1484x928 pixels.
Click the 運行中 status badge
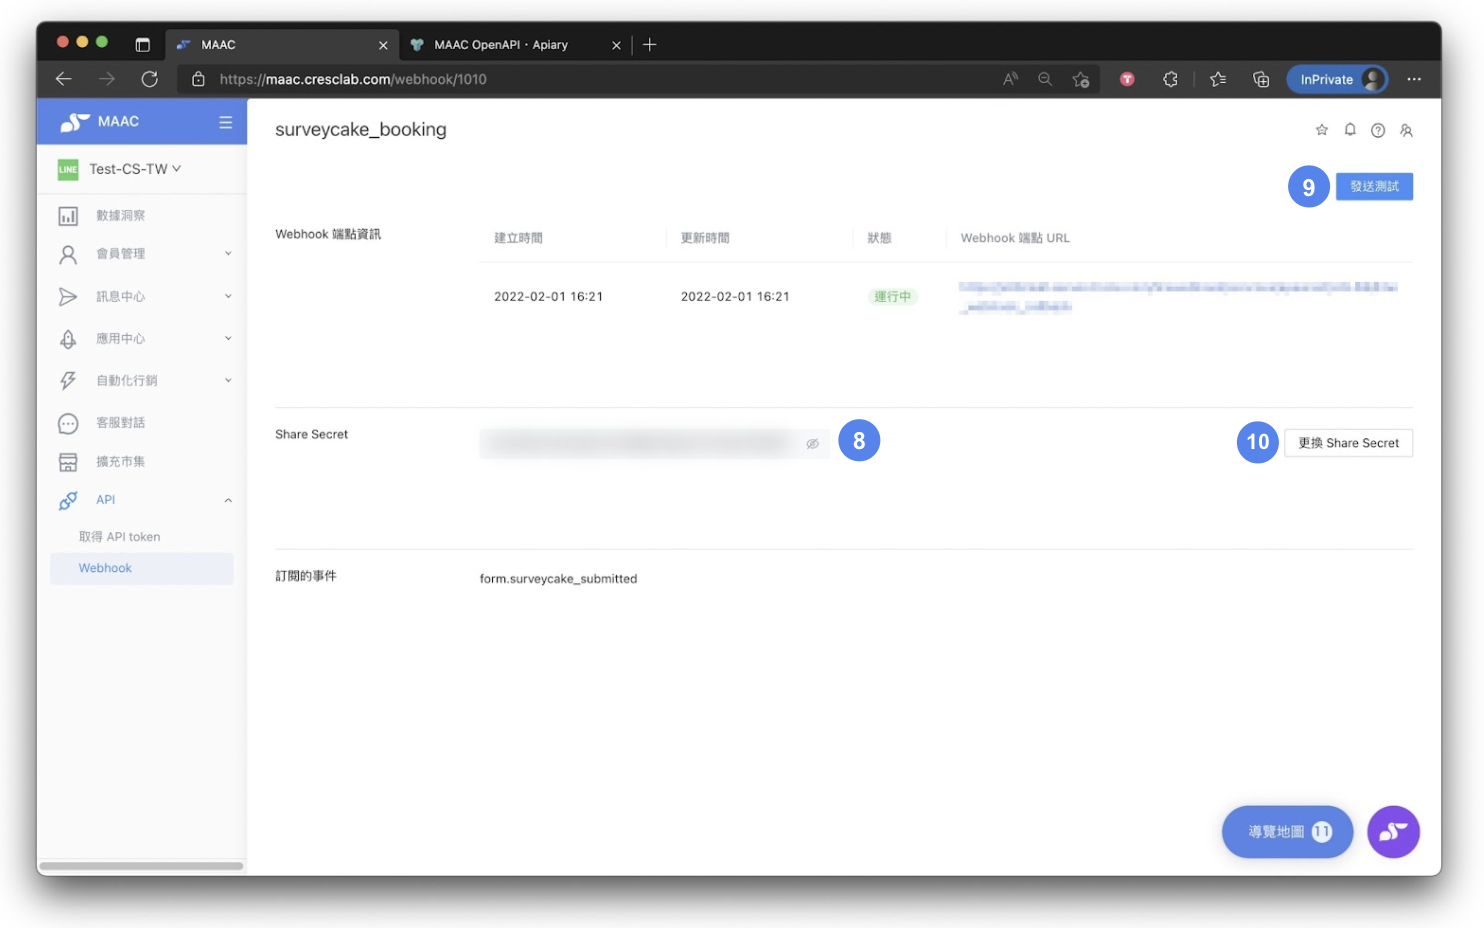coord(892,297)
